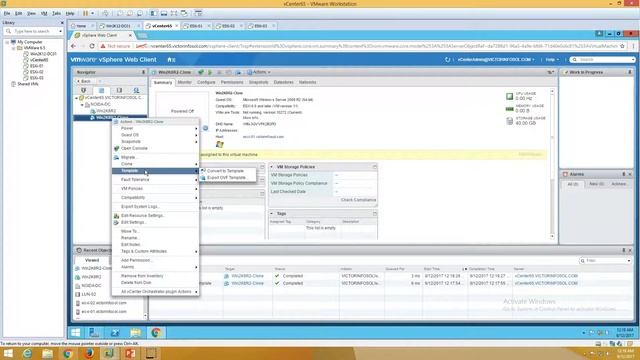Open the vCenter65 Workstation tab
This screenshot has height=360, width=640.
click(162, 26)
